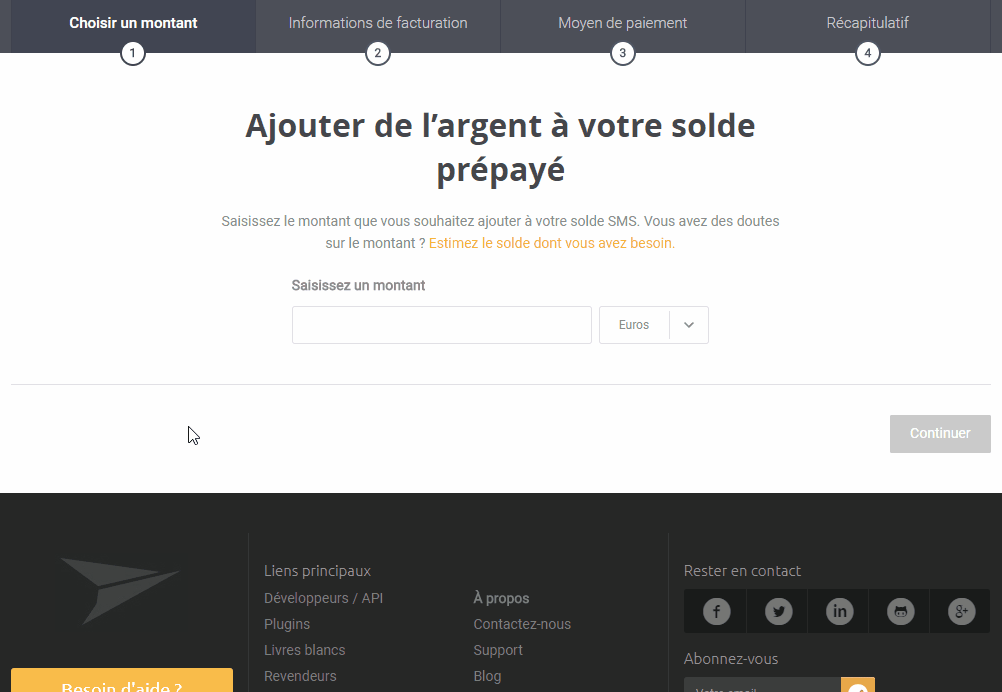1002x692 pixels.
Task: Click the paper plane logo in footer
Action: 120,591
